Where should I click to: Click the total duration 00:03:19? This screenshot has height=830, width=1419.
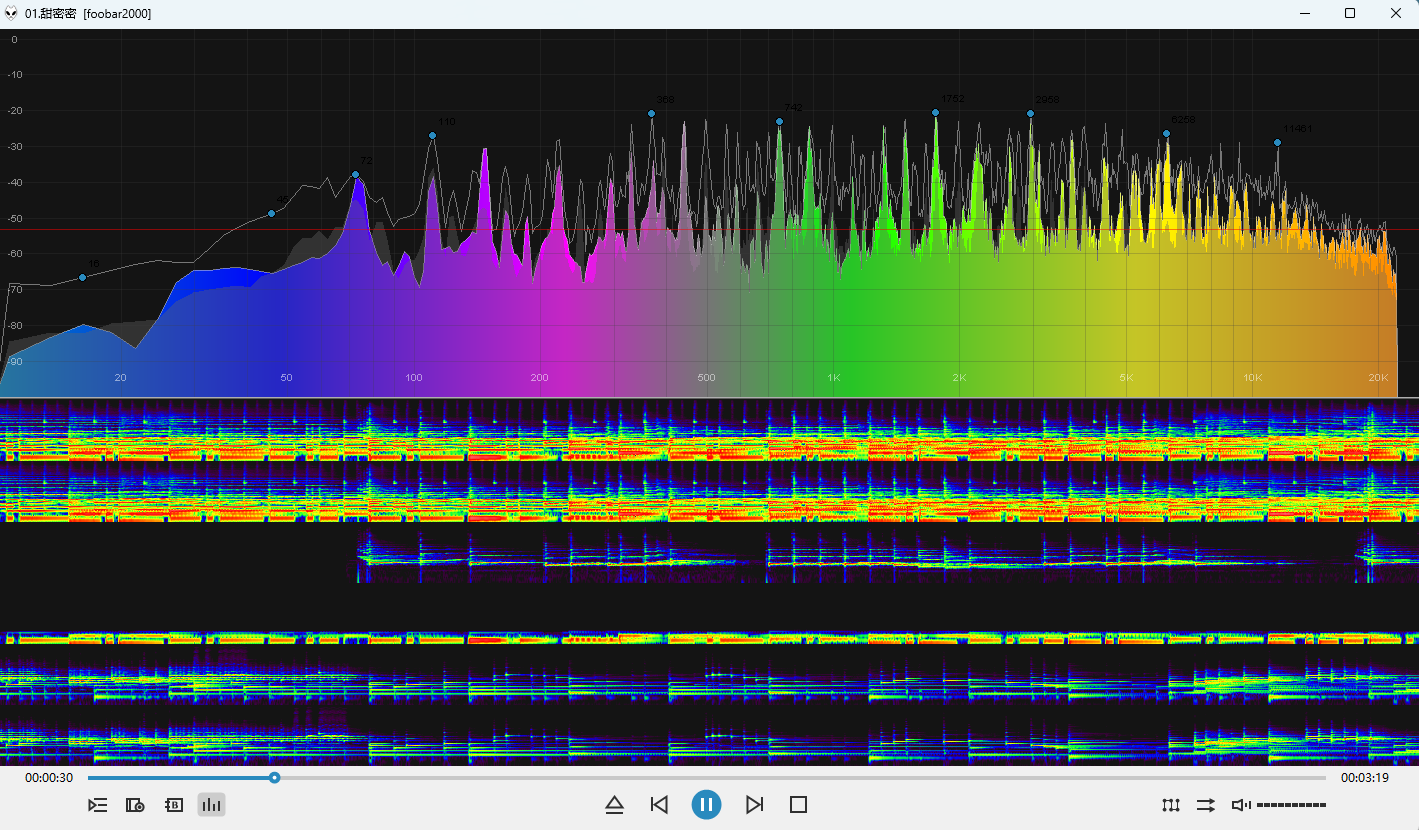(x=1365, y=778)
